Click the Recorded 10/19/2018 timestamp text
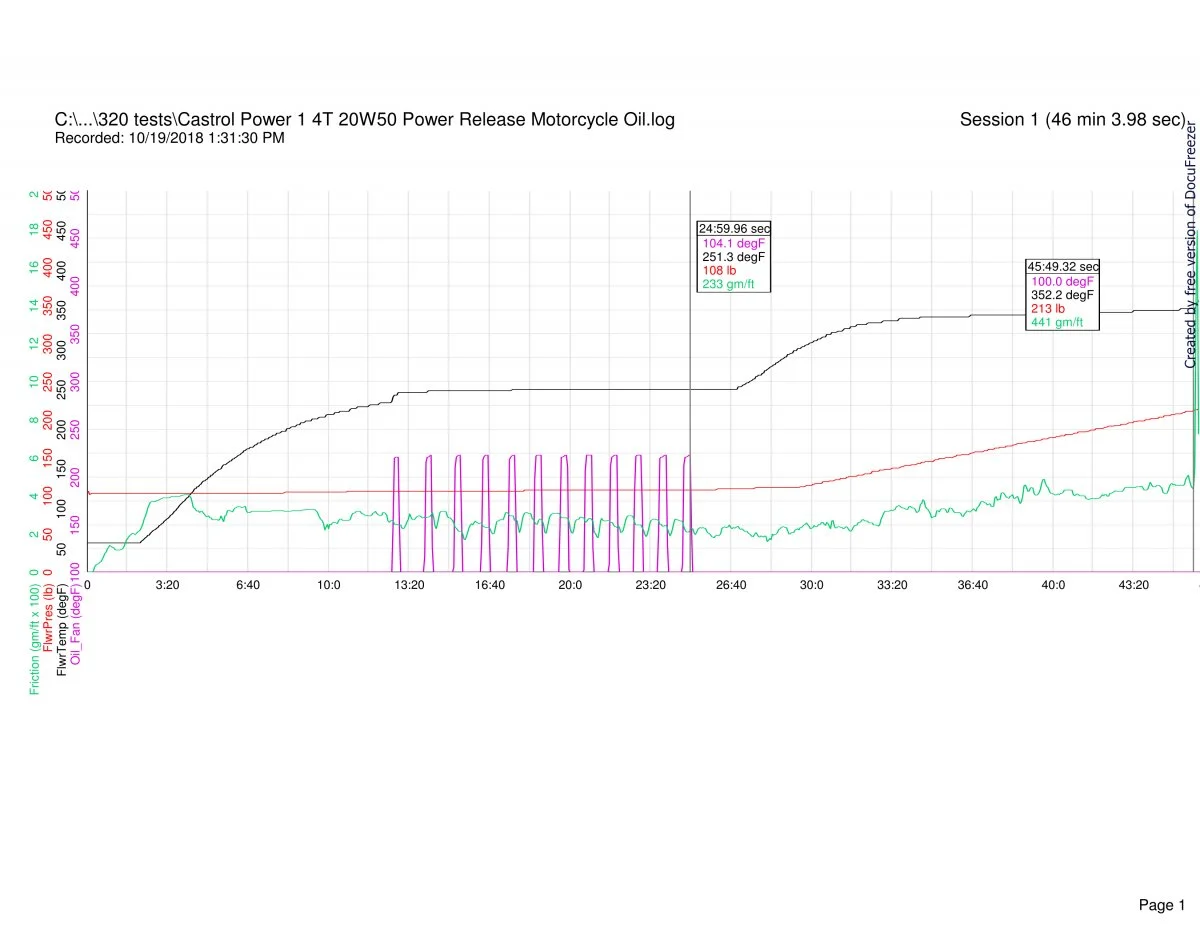This screenshot has width=1200, height=927. pyautogui.click(x=169, y=138)
